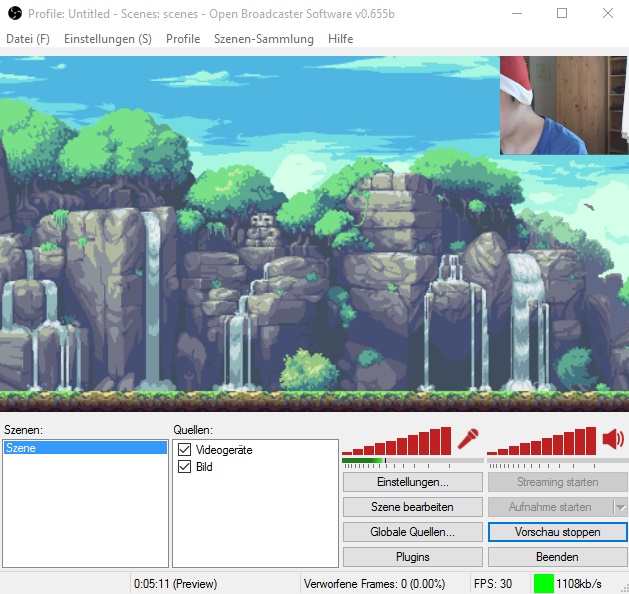The height and width of the screenshot is (594, 629).
Task: Open the Hilfe menu
Action: (341, 39)
